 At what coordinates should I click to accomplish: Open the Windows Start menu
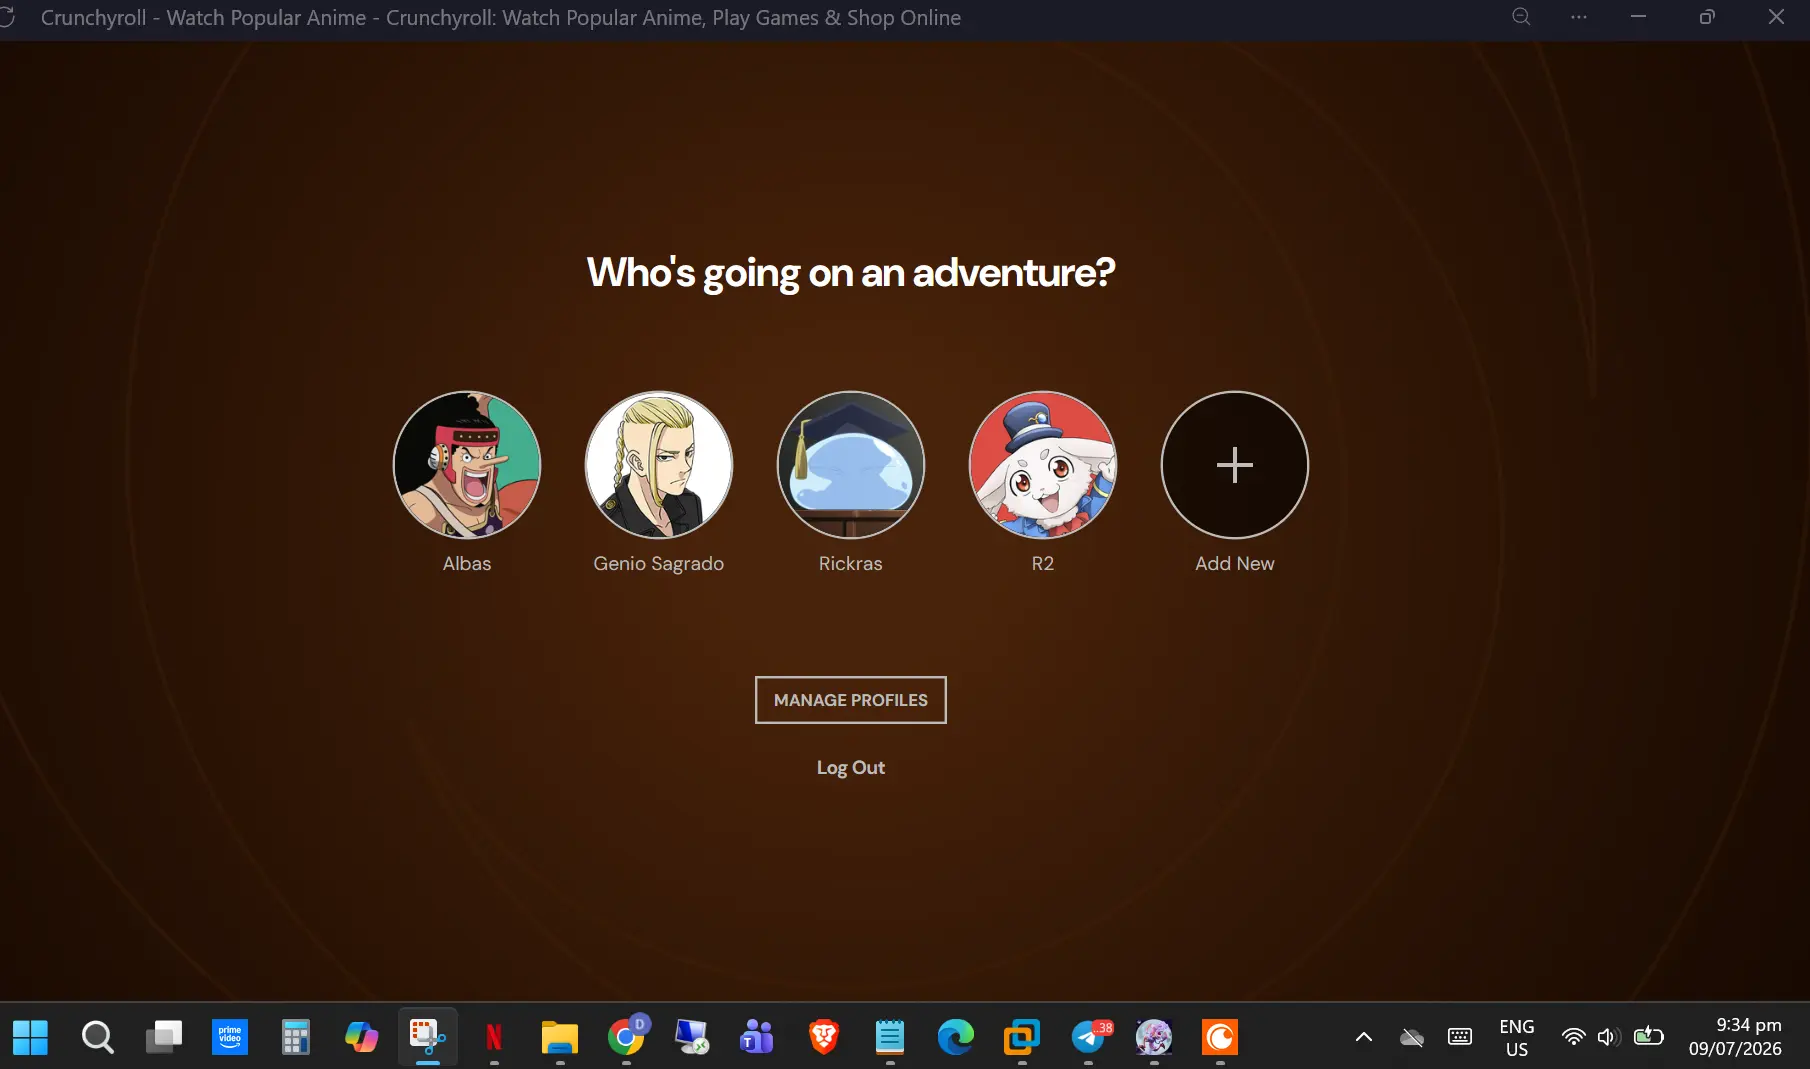[x=30, y=1037]
